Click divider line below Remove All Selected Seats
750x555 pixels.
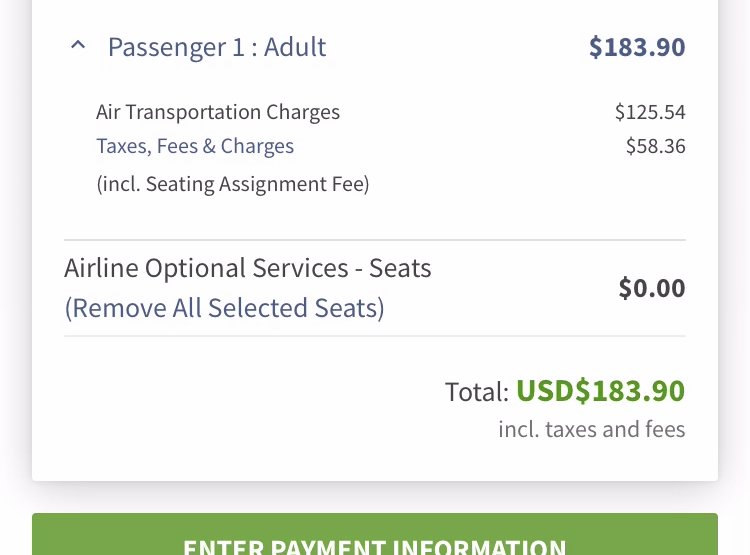pos(375,336)
